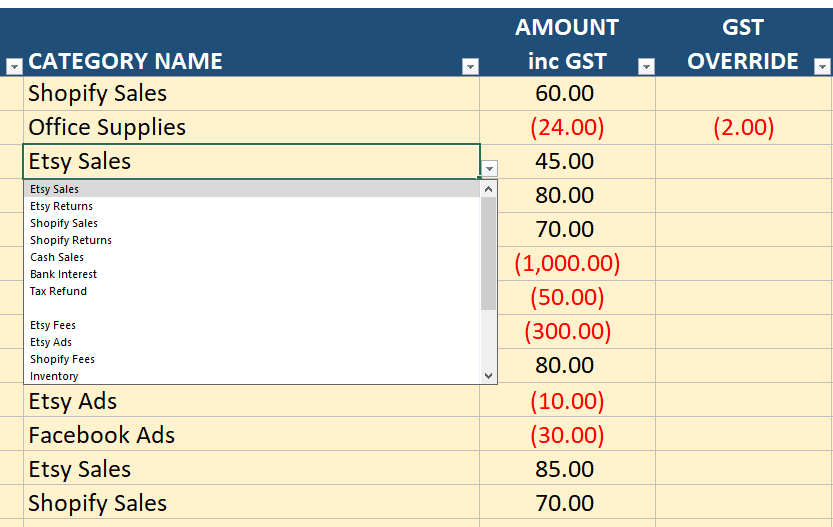Select the (30.00) amount cell

click(x=567, y=435)
